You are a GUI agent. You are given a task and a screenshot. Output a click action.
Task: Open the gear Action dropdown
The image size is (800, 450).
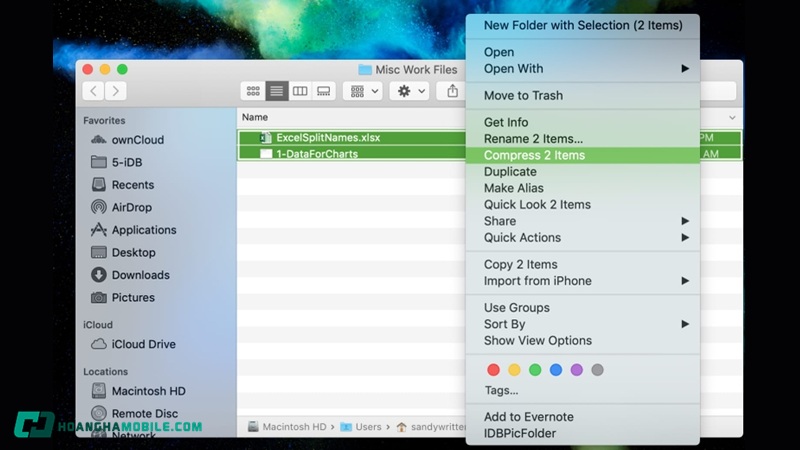tap(410, 91)
